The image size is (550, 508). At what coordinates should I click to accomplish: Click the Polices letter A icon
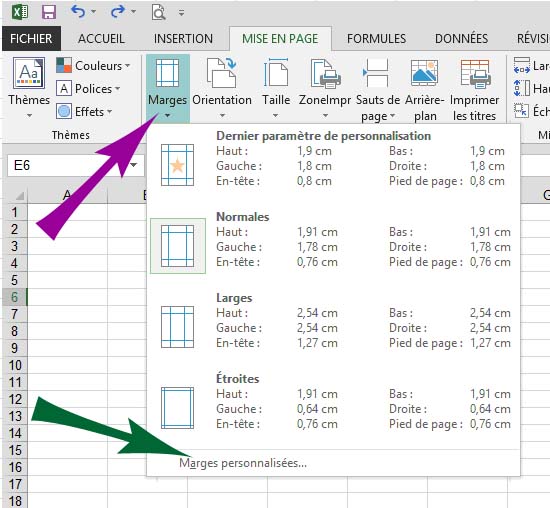pos(64,88)
